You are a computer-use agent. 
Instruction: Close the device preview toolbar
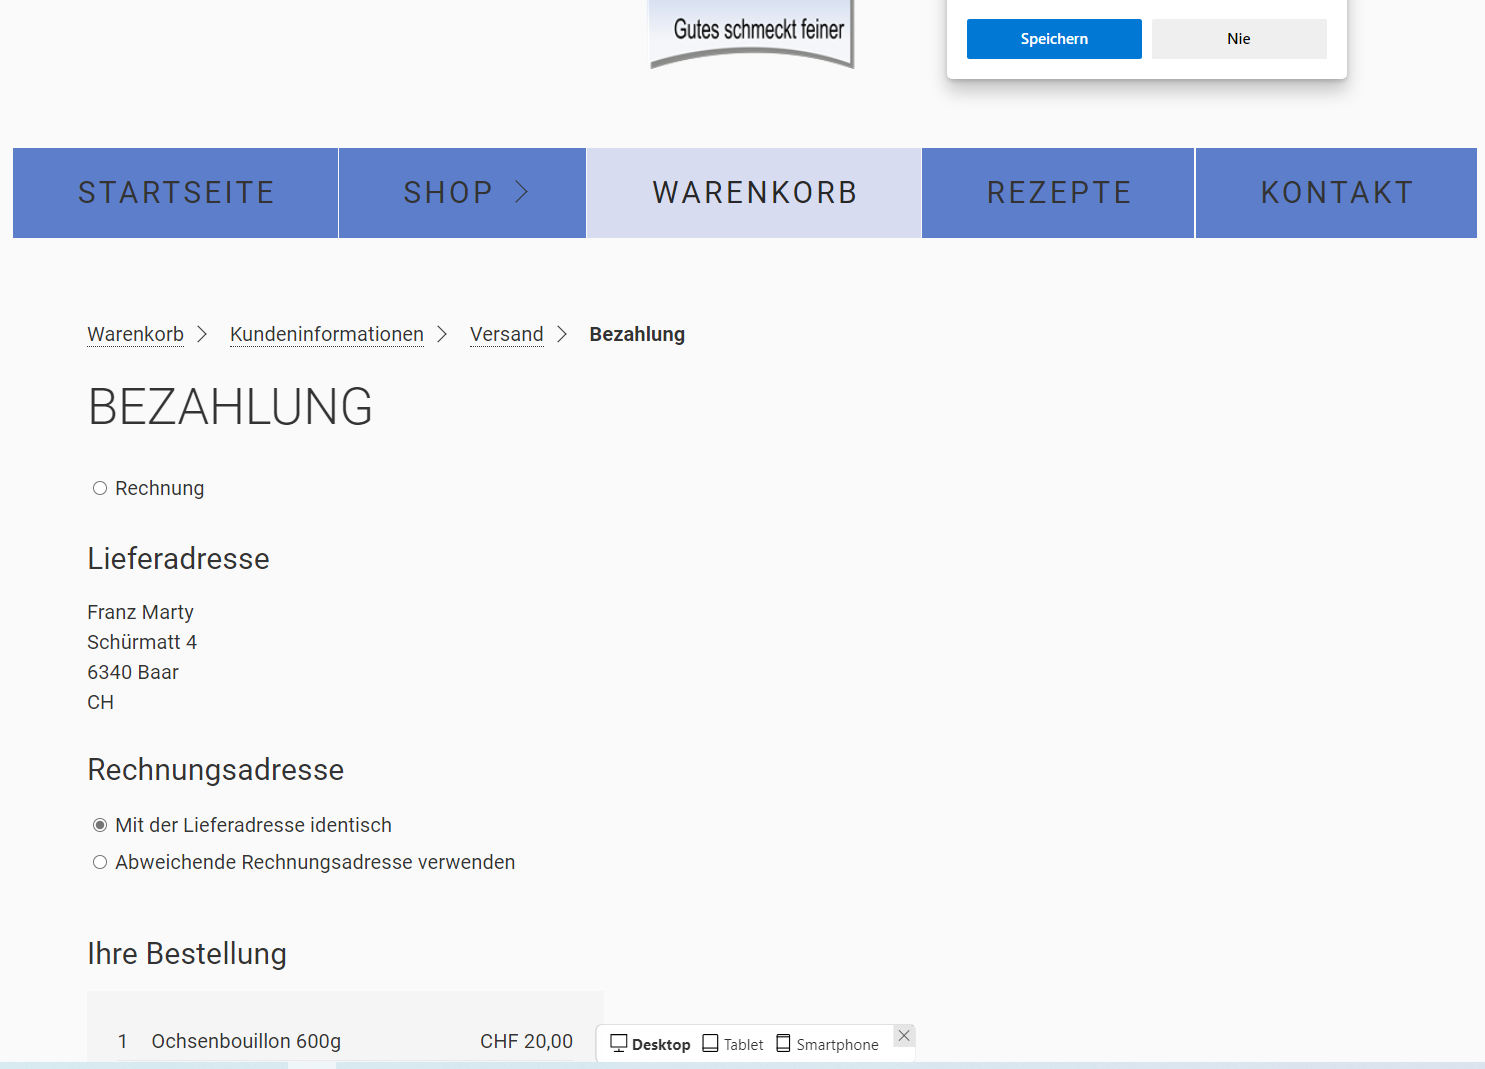pos(904,1036)
